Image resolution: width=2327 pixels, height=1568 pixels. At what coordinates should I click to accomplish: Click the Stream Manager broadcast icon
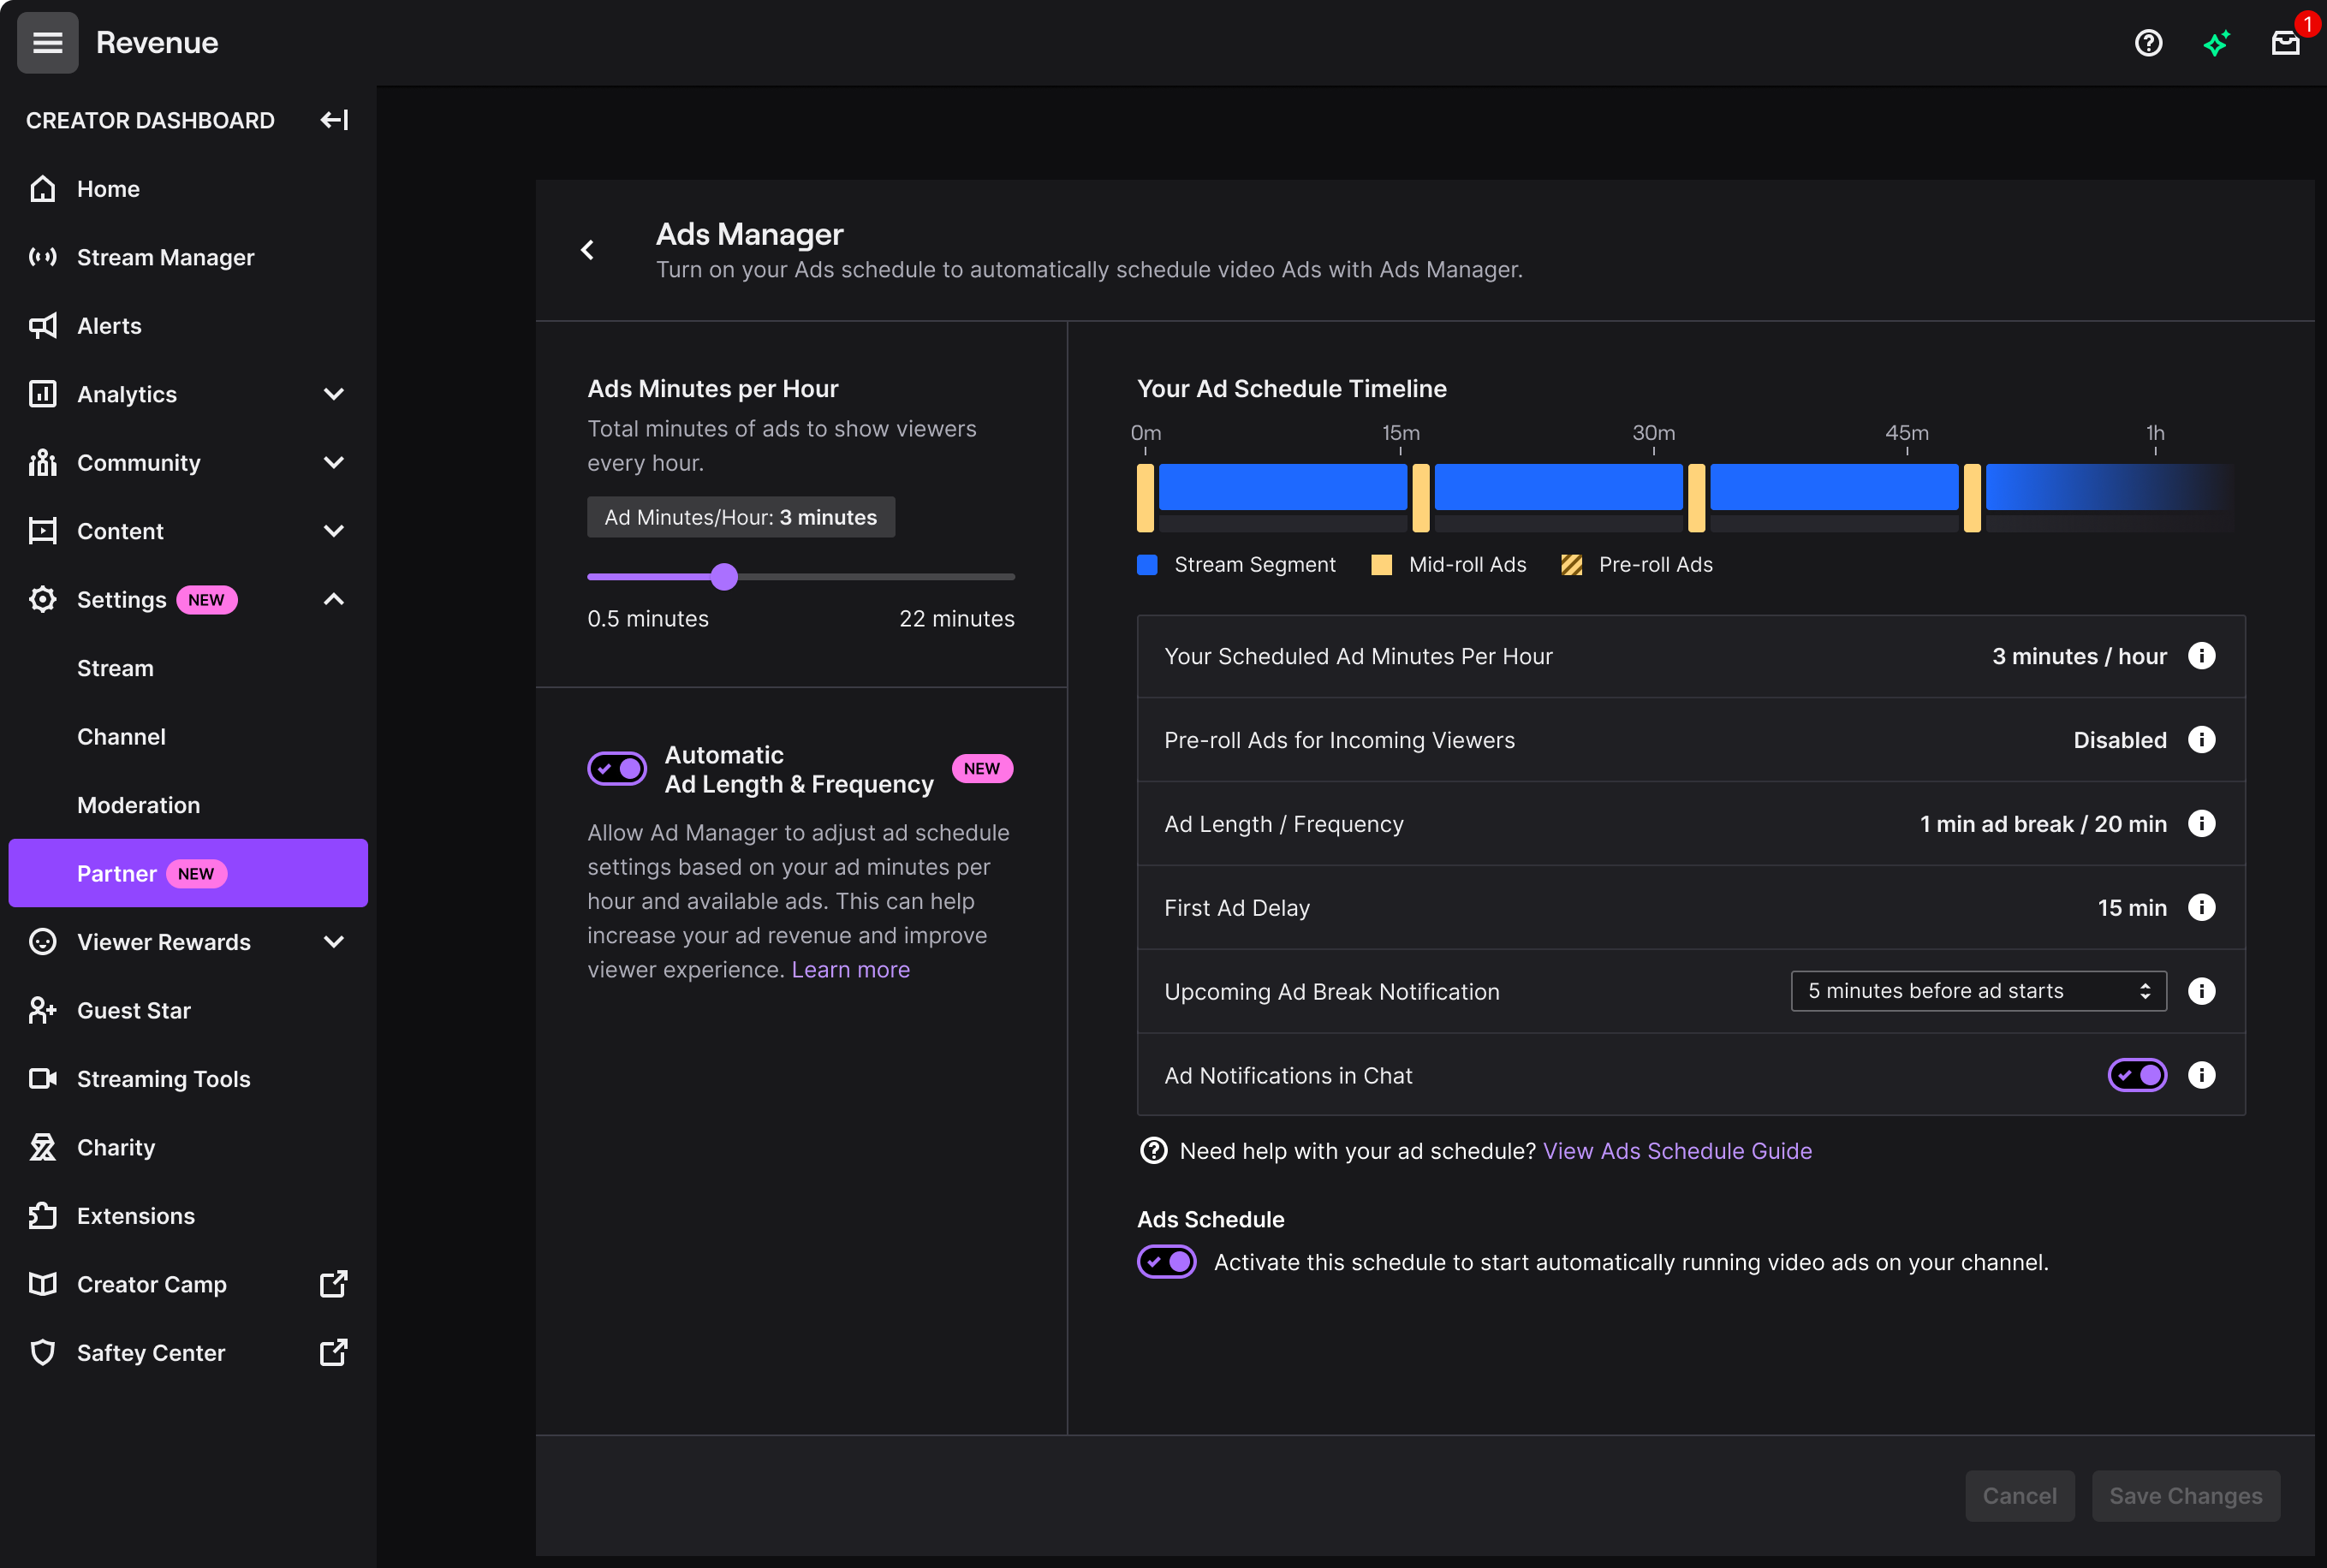pos(42,257)
